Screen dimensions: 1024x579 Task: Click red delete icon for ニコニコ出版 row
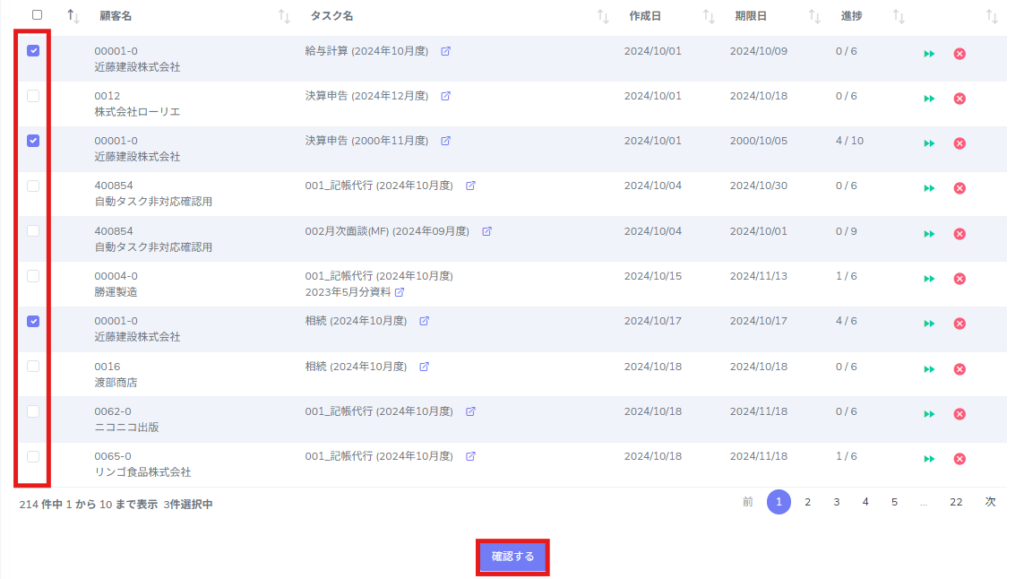959,414
